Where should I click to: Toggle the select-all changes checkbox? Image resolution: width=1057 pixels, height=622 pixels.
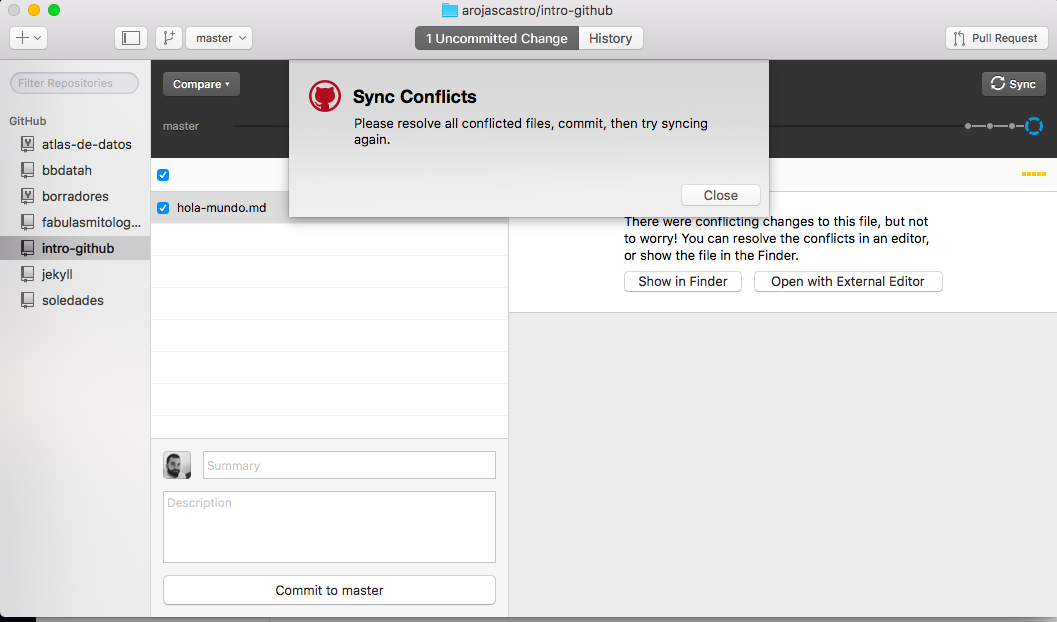click(163, 175)
